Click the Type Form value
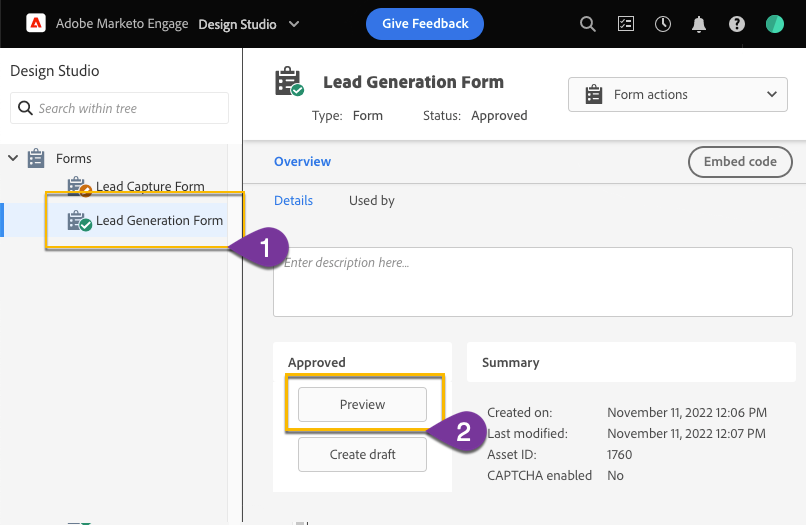Screen dimensions: 806x525 [x=368, y=116]
